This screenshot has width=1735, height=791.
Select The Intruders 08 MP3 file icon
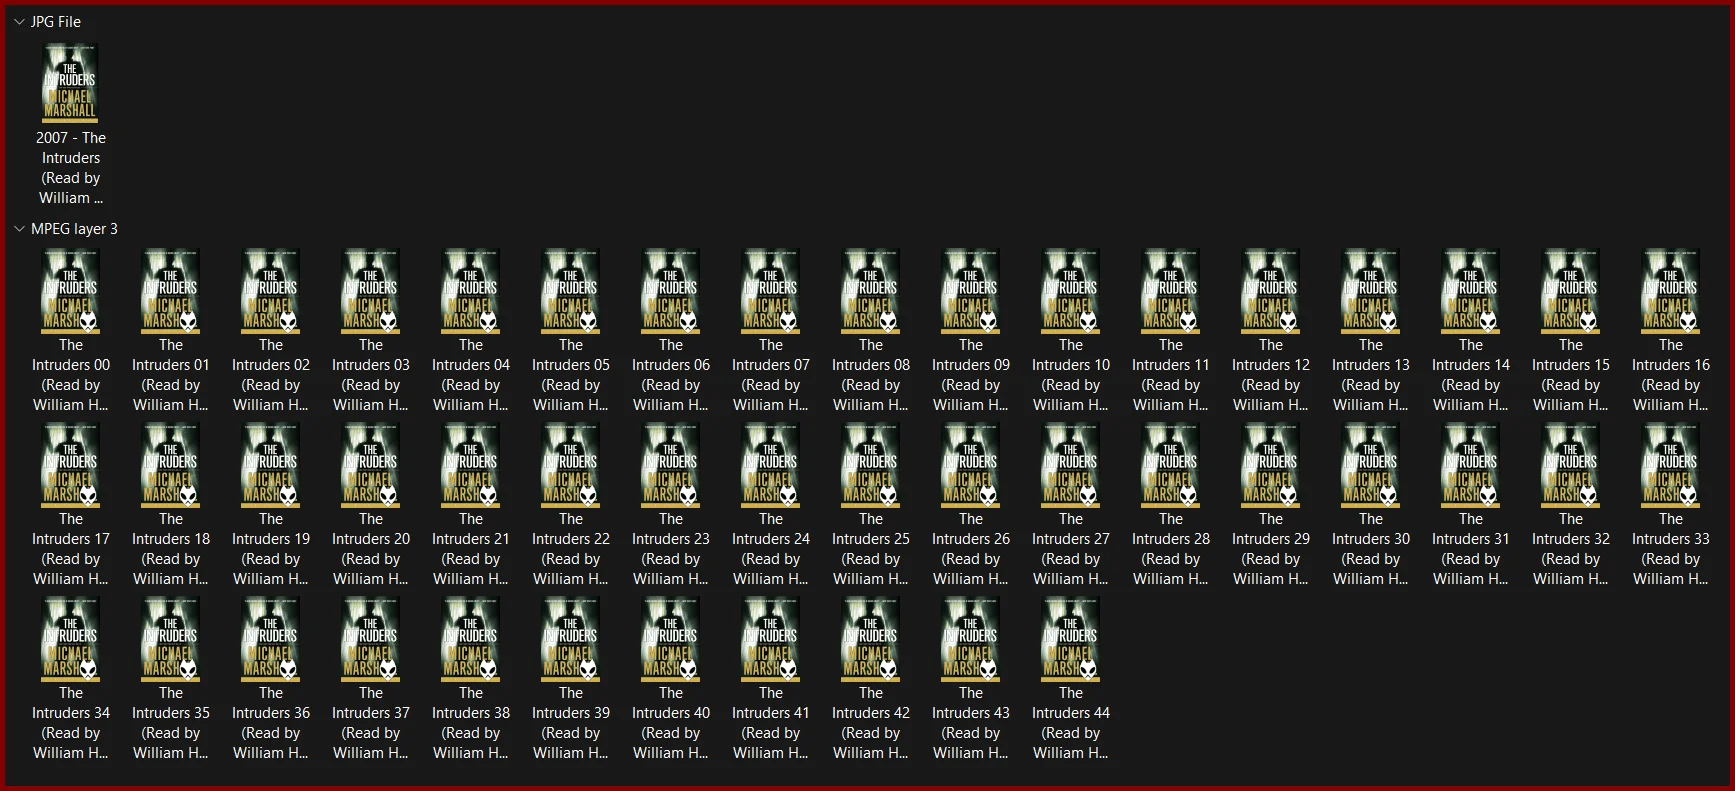[x=871, y=291]
